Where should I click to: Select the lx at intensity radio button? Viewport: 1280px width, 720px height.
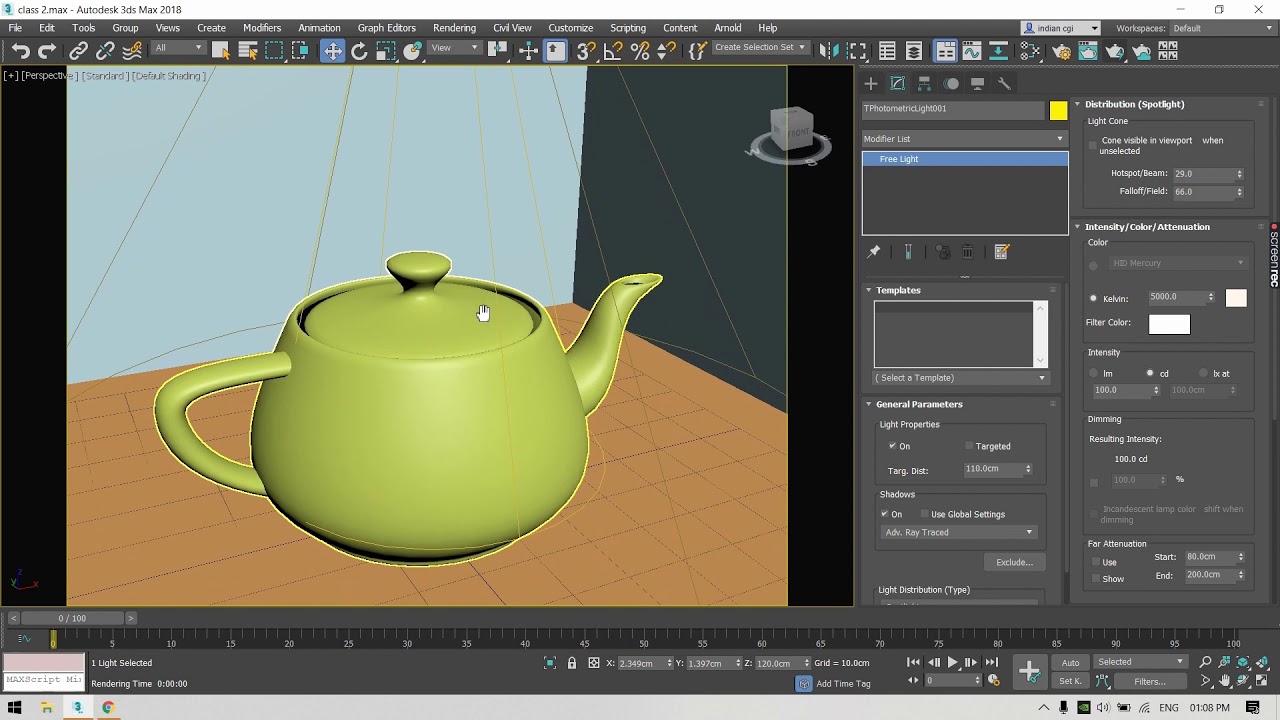coord(1203,373)
